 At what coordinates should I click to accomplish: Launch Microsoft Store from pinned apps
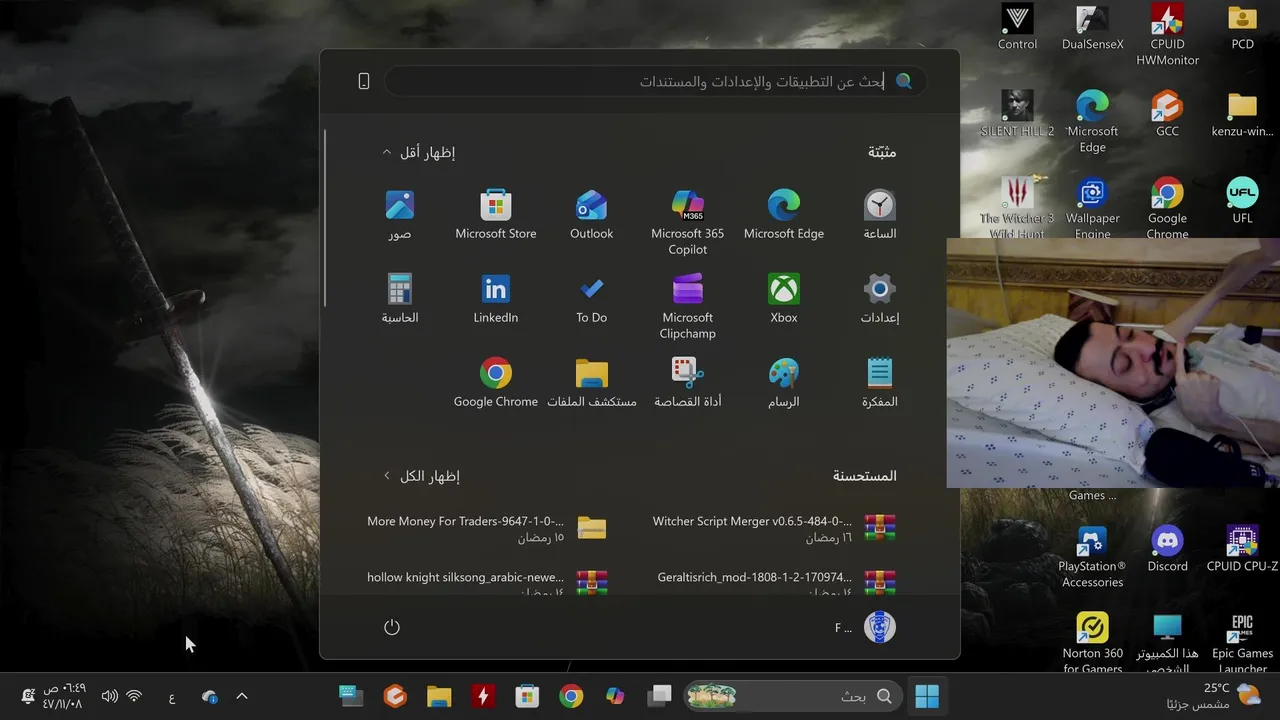click(496, 215)
